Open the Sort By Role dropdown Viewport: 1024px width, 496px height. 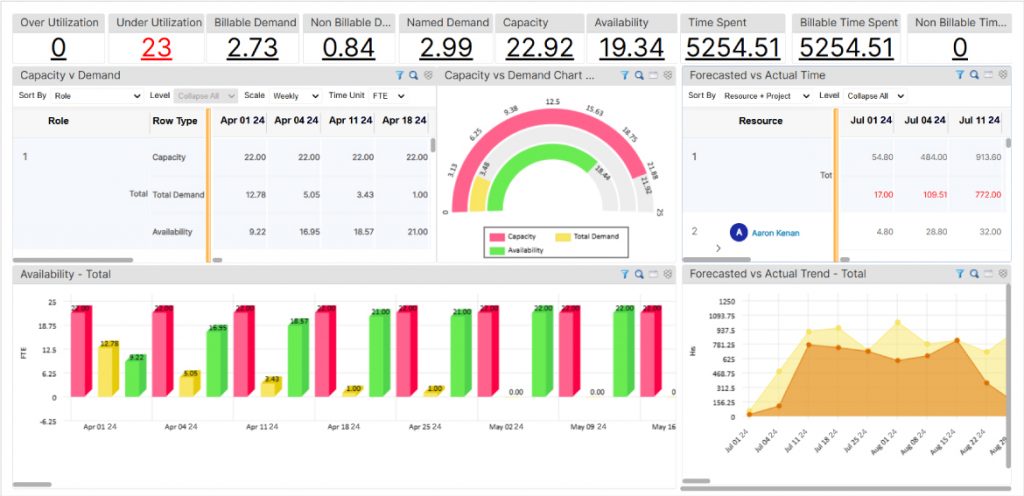click(97, 96)
